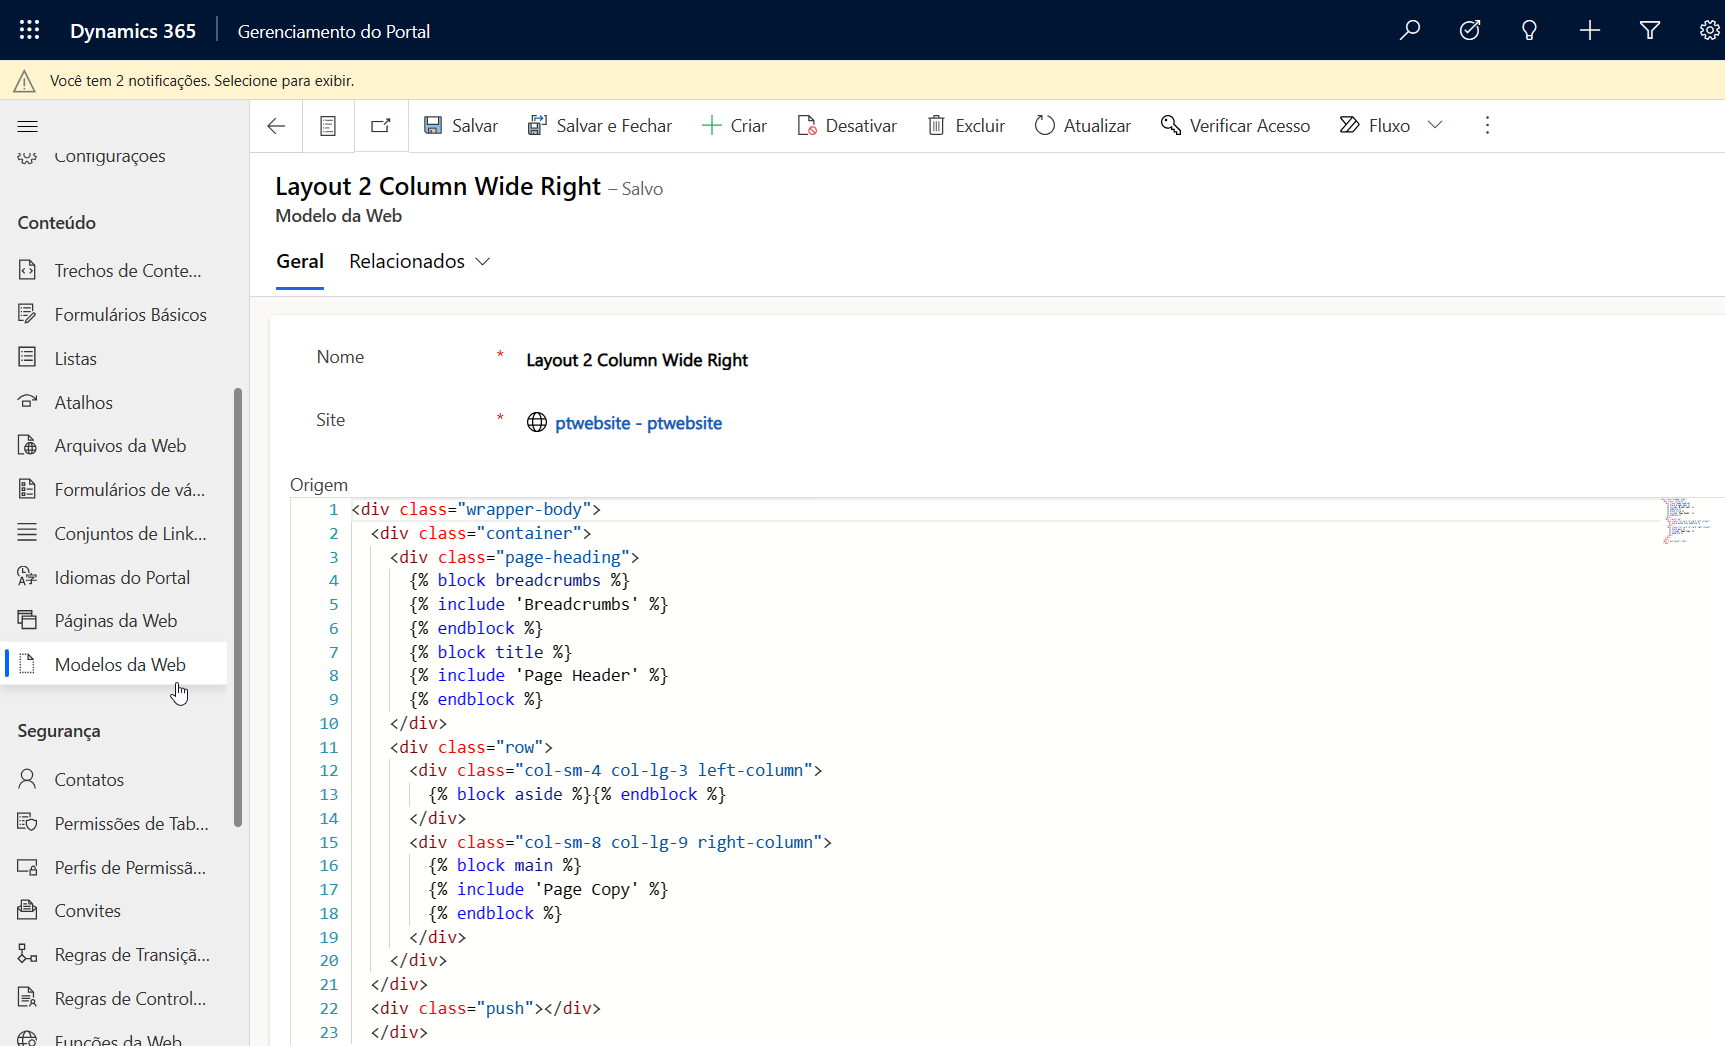The image size is (1725, 1046).
Task: Go back with the arrow icon
Action: click(277, 126)
